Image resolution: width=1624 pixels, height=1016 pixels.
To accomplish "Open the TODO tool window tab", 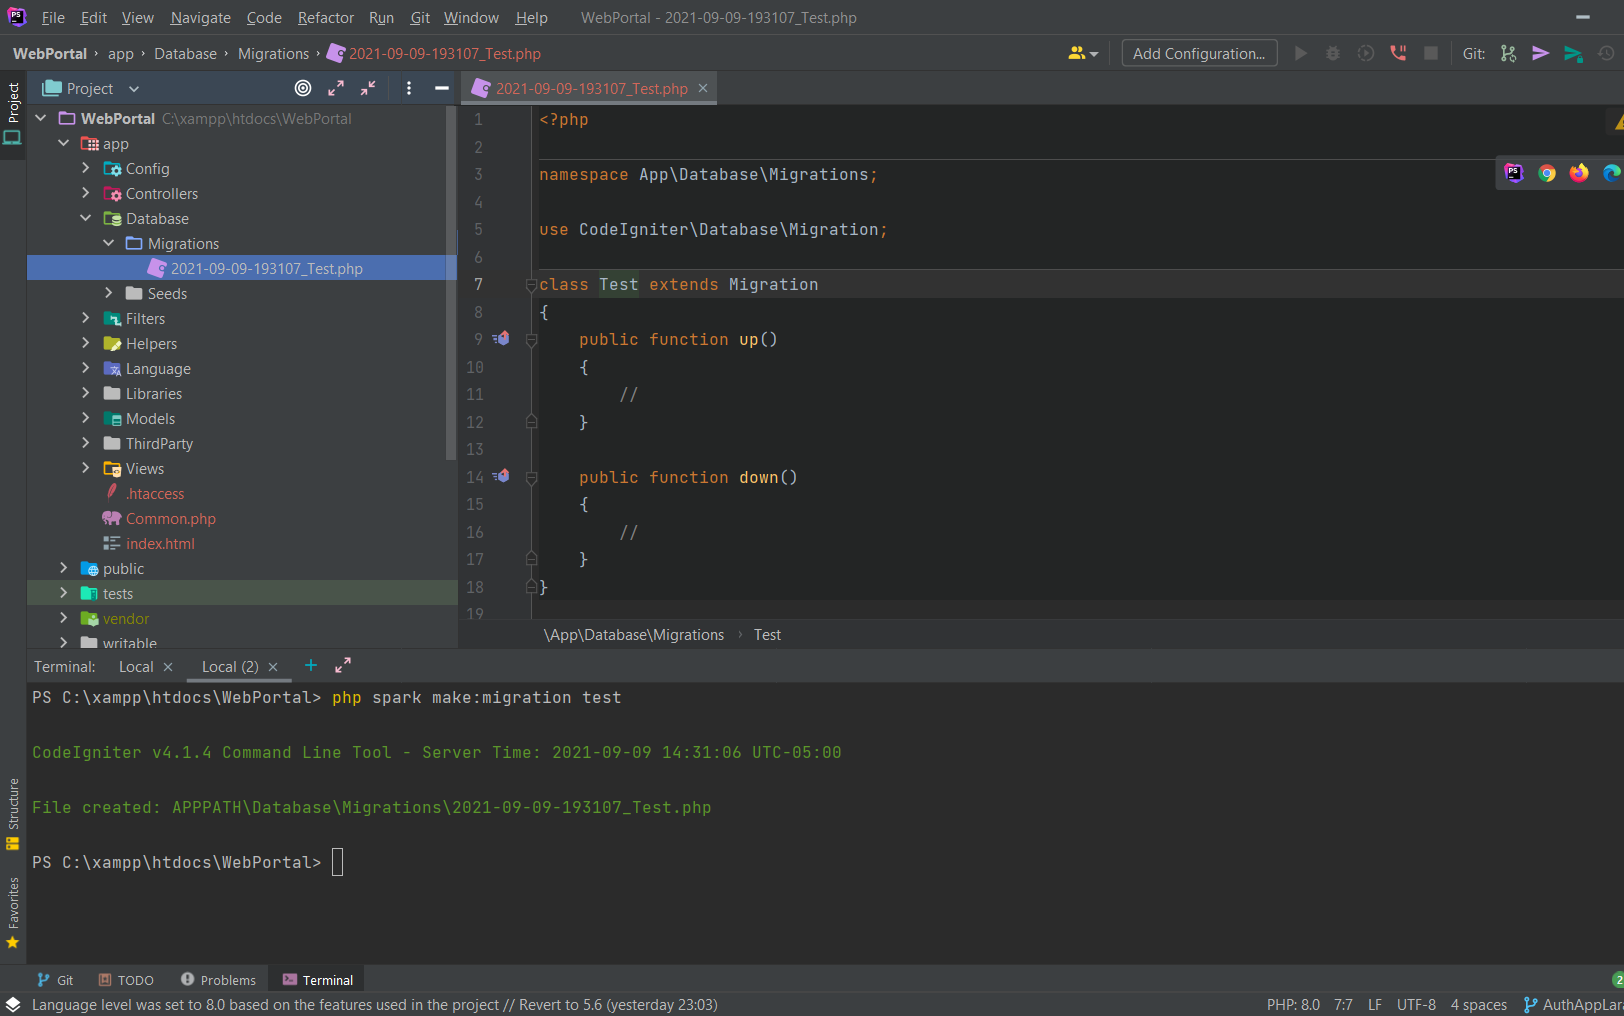I will click(x=126, y=980).
